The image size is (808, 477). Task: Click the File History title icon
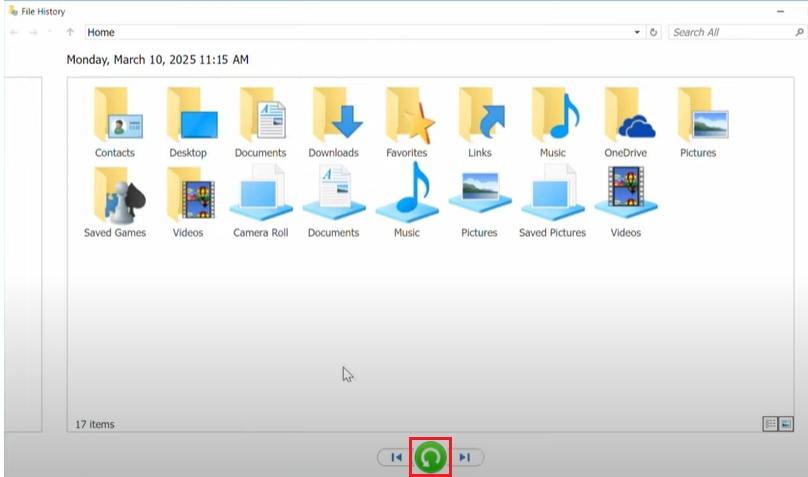(13, 11)
